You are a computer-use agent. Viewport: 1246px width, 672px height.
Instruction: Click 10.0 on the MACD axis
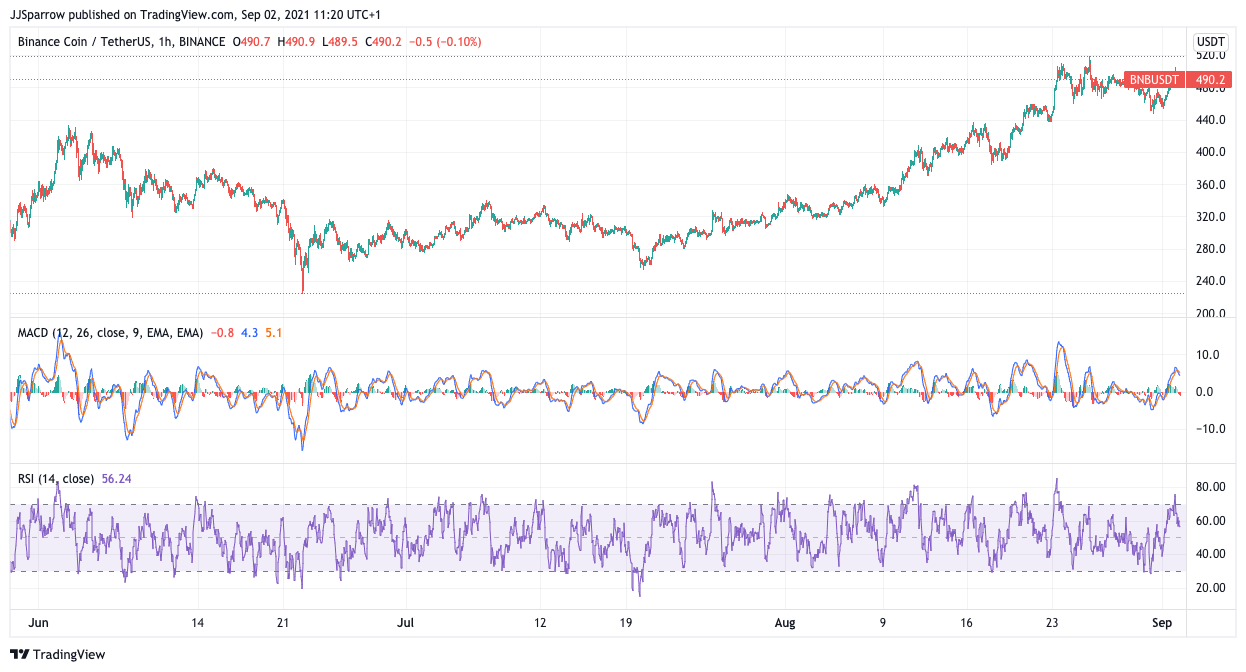click(1208, 354)
